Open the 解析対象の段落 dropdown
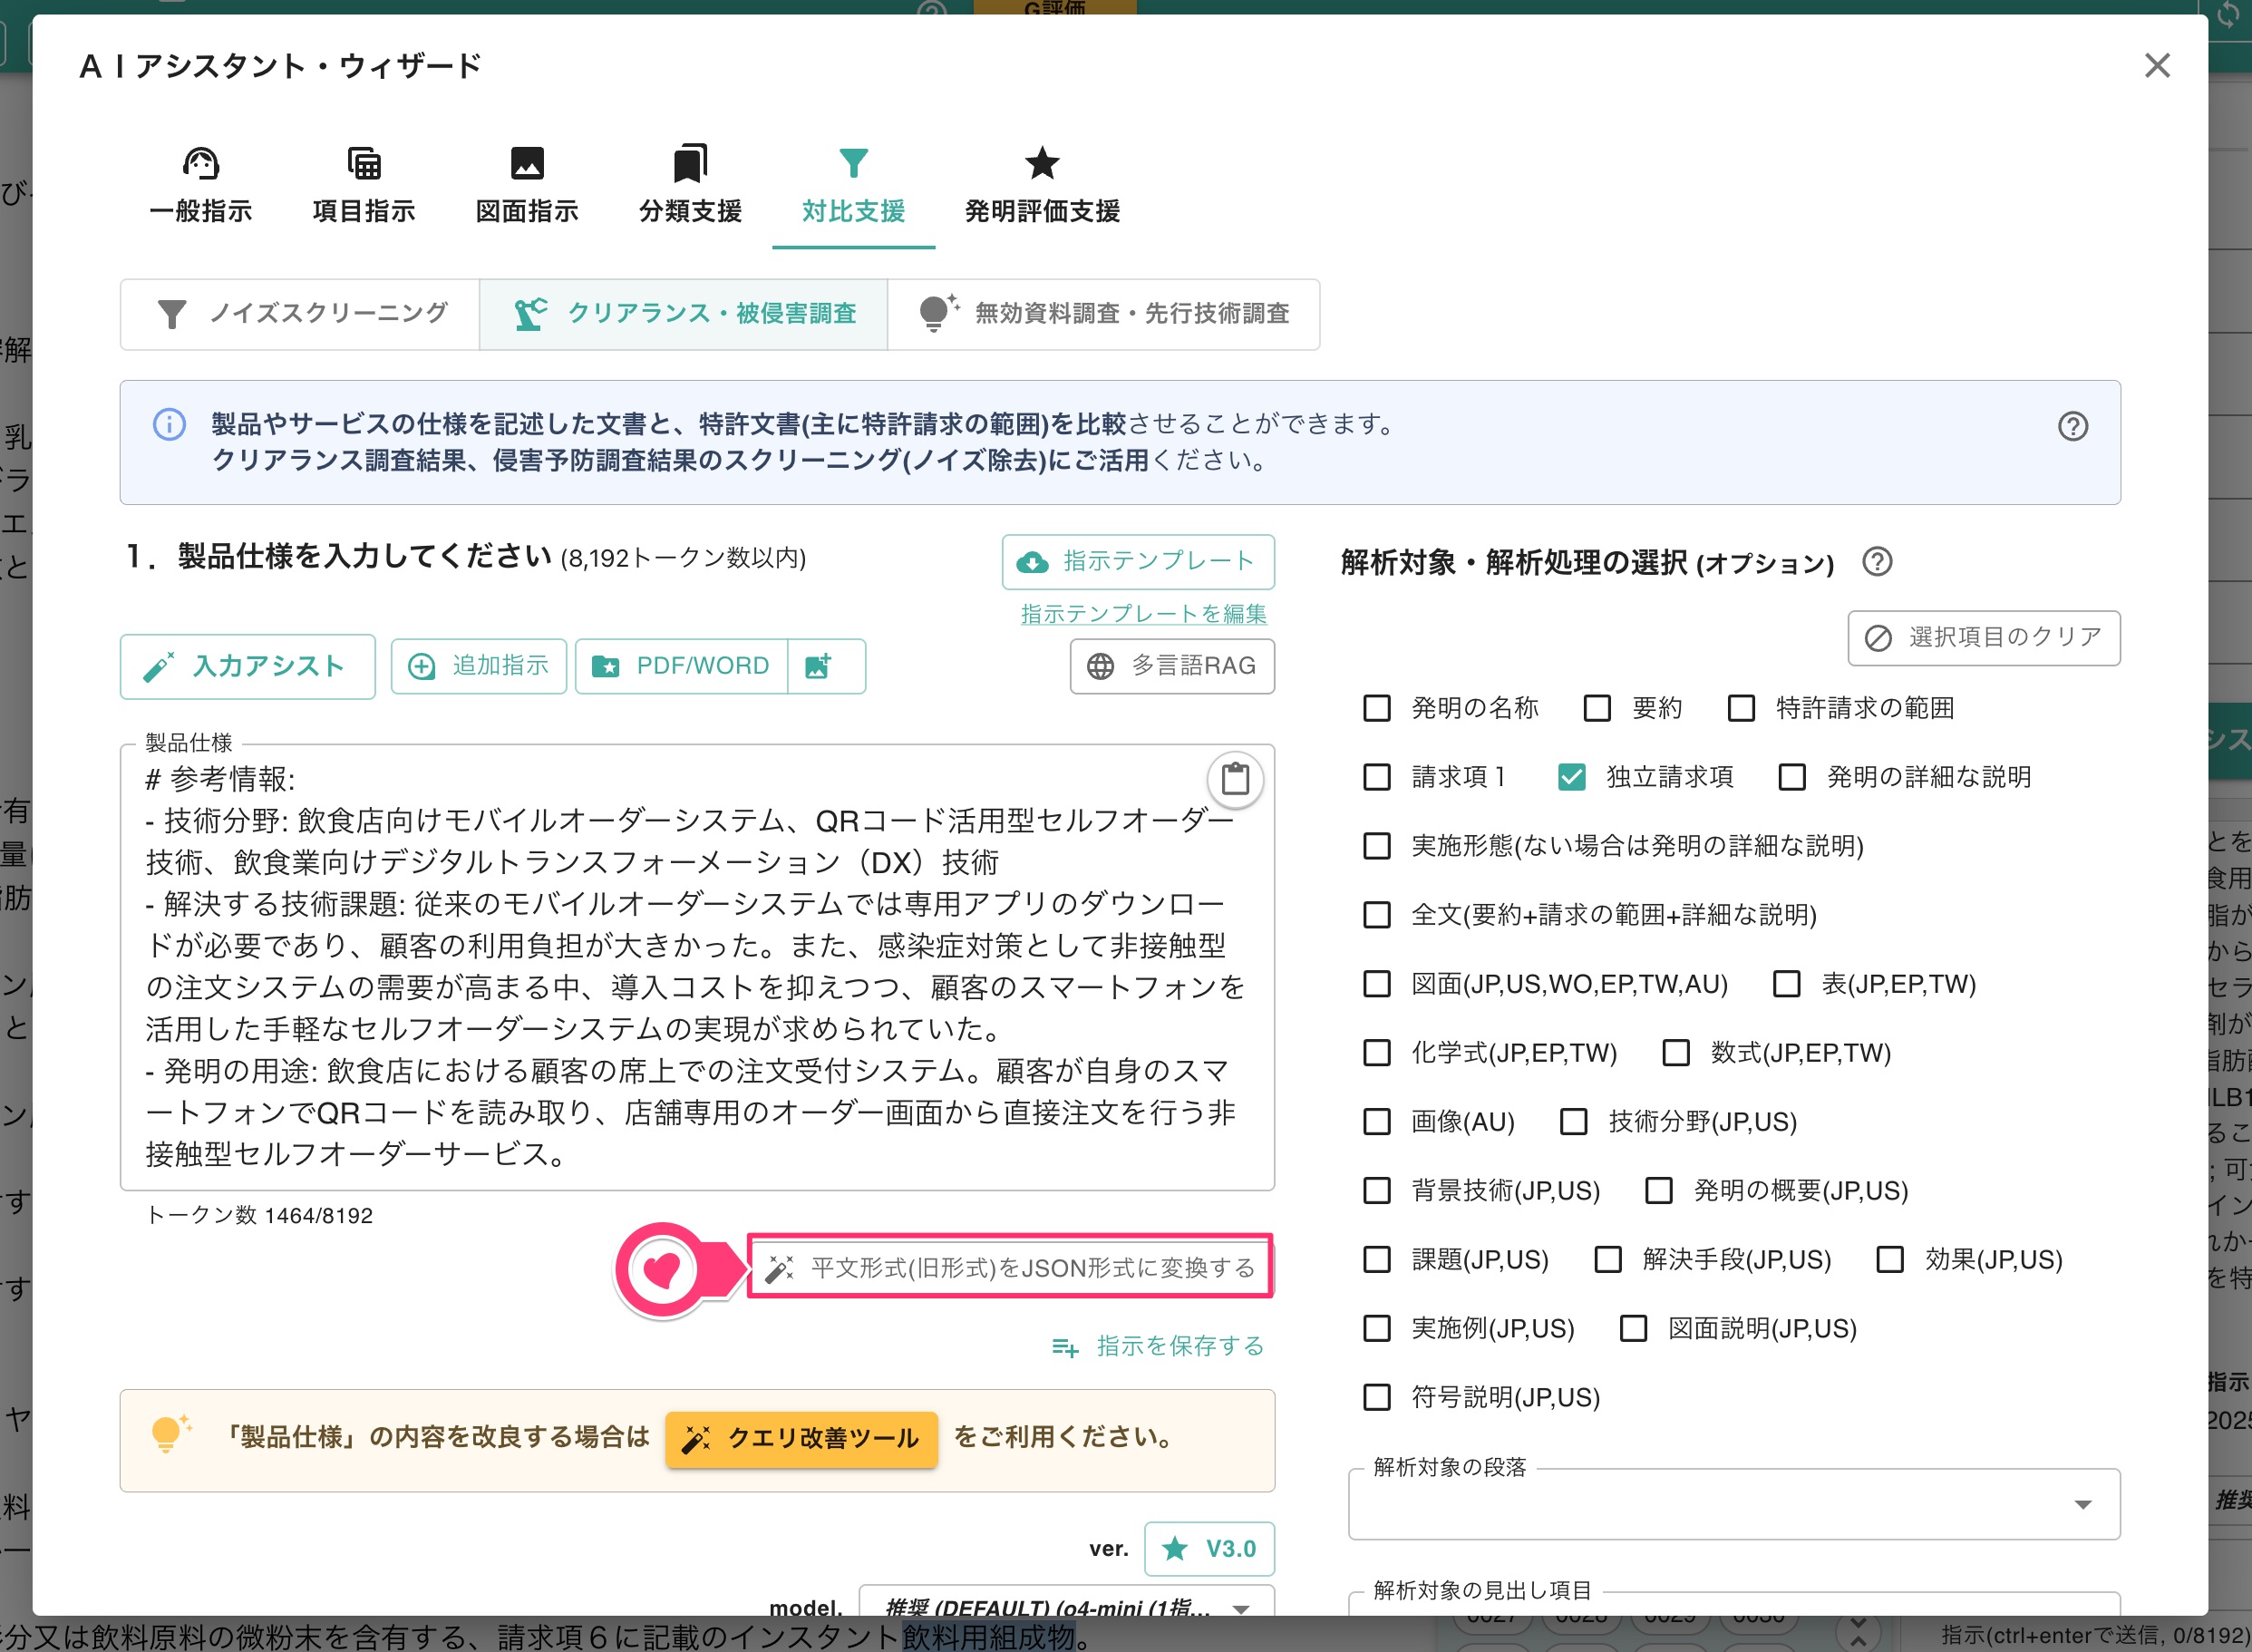Viewport: 2252px width, 1652px height. [1734, 1505]
